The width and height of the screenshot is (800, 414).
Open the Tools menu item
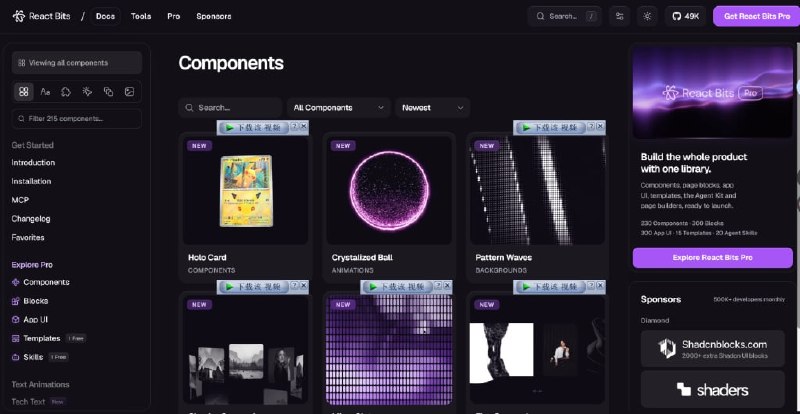pos(141,16)
